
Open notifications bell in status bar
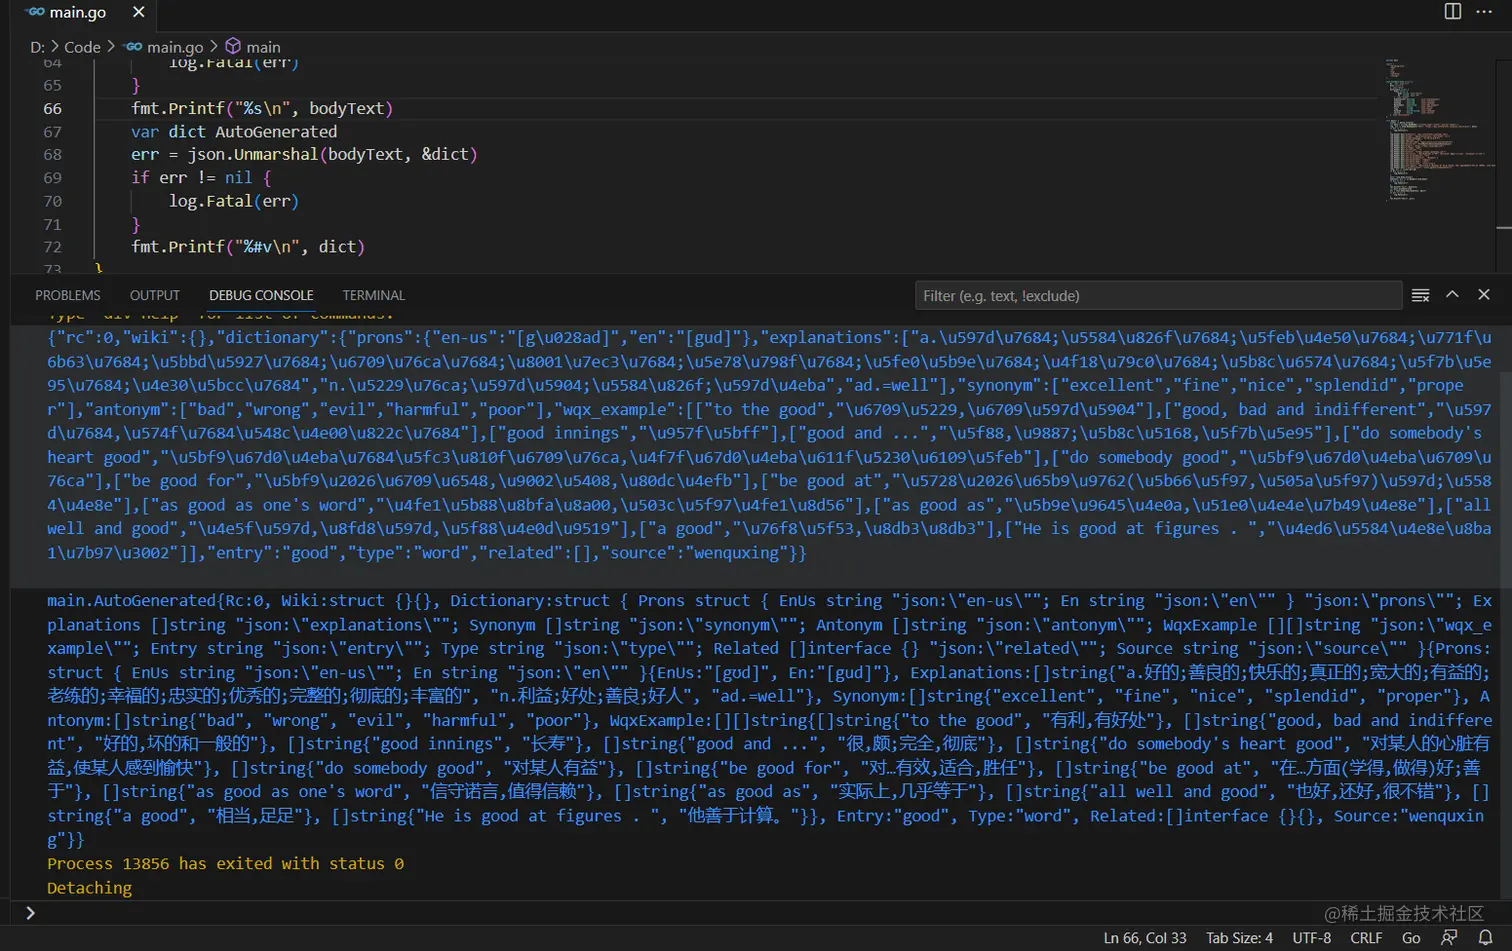[x=1486, y=938]
